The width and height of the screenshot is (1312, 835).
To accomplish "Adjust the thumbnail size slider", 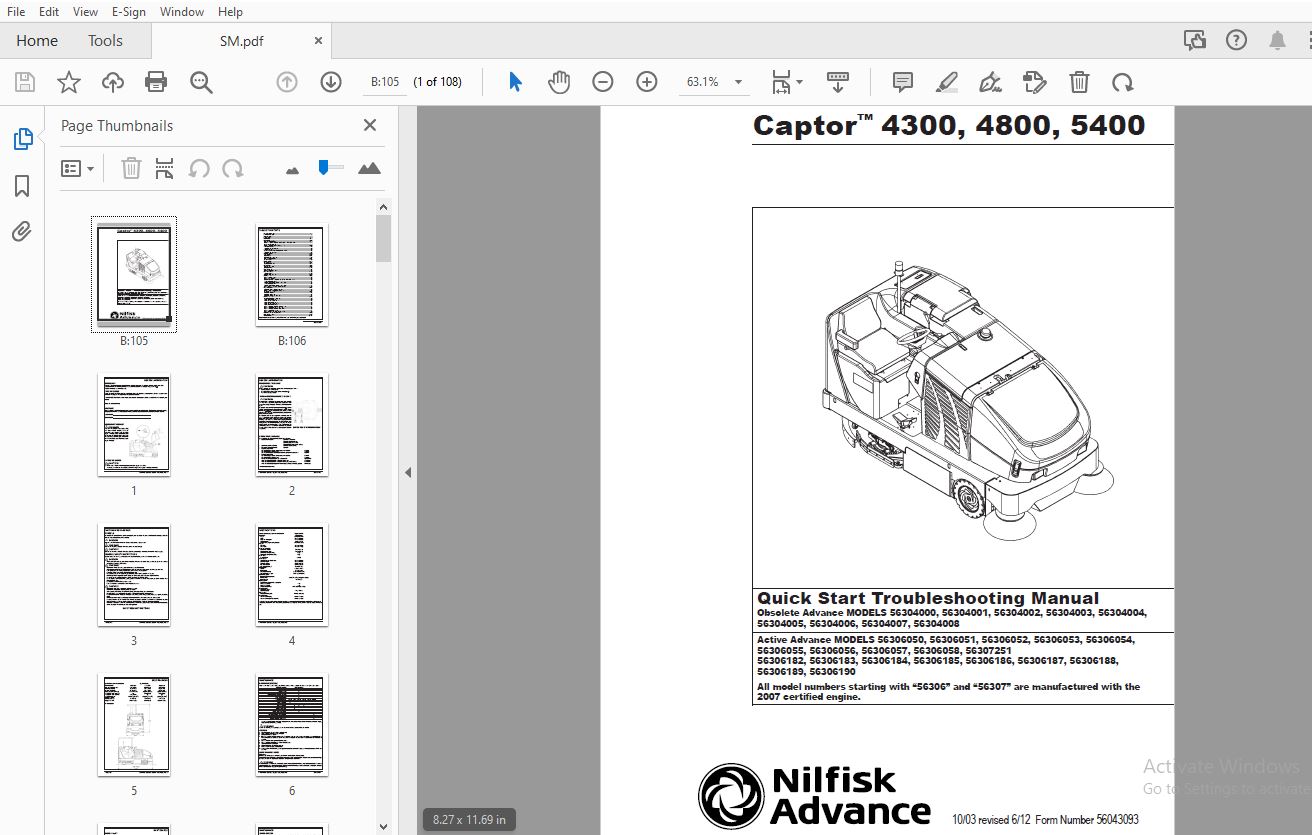I will (324, 167).
